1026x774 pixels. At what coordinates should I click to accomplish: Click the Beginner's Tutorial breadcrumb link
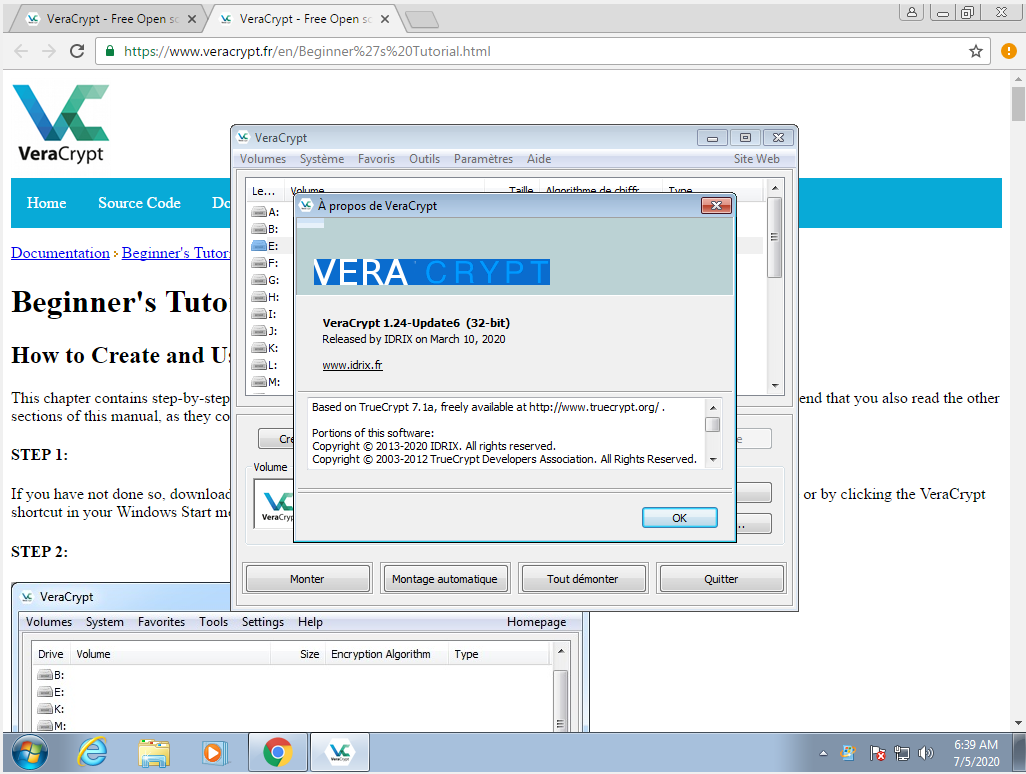[175, 253]
